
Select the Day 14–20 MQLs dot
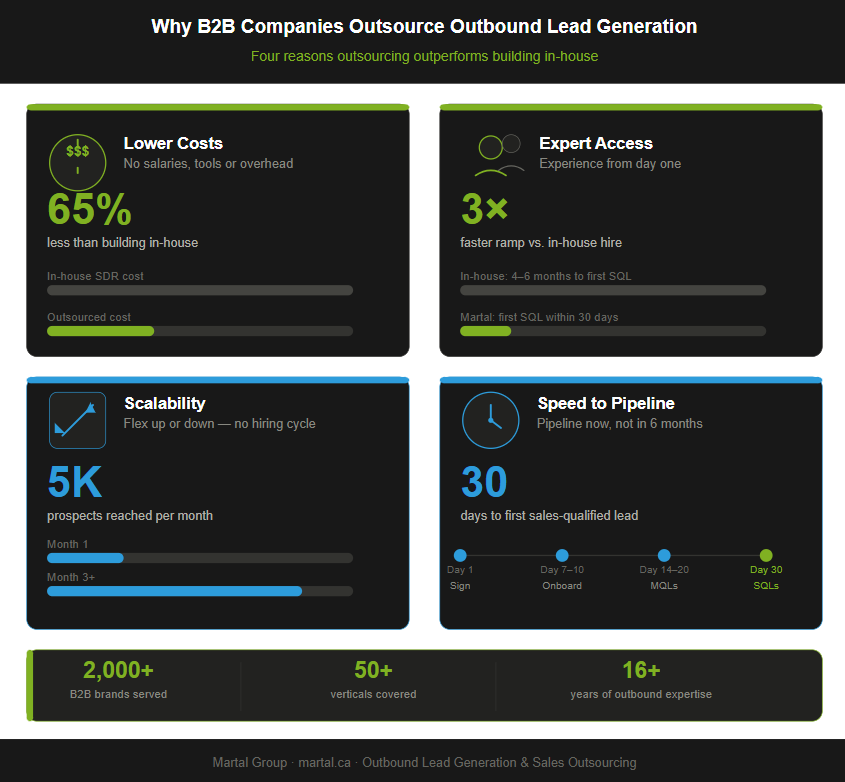(664, 555)
